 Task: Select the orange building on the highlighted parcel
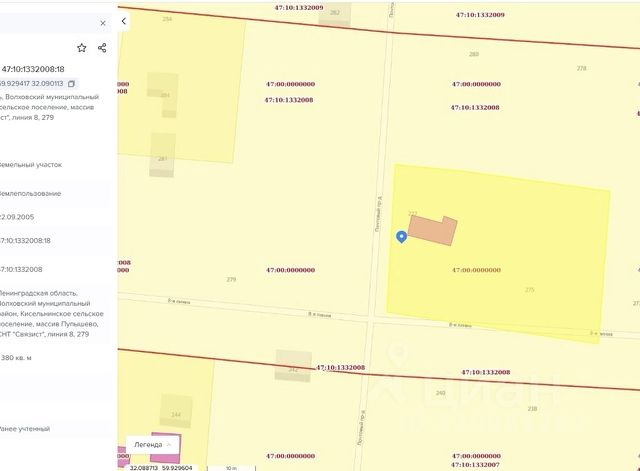click(x=433, y=230)
